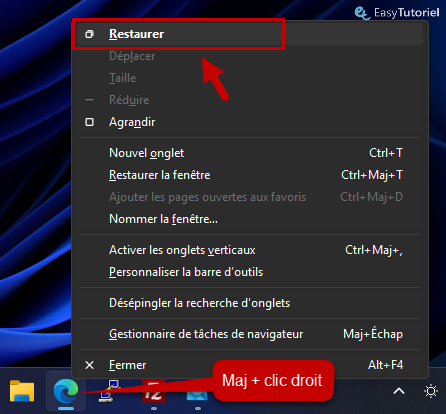The image size is (446, 414).
Task: Click the brightness sun tray icon
Action: tap(431, 391)
